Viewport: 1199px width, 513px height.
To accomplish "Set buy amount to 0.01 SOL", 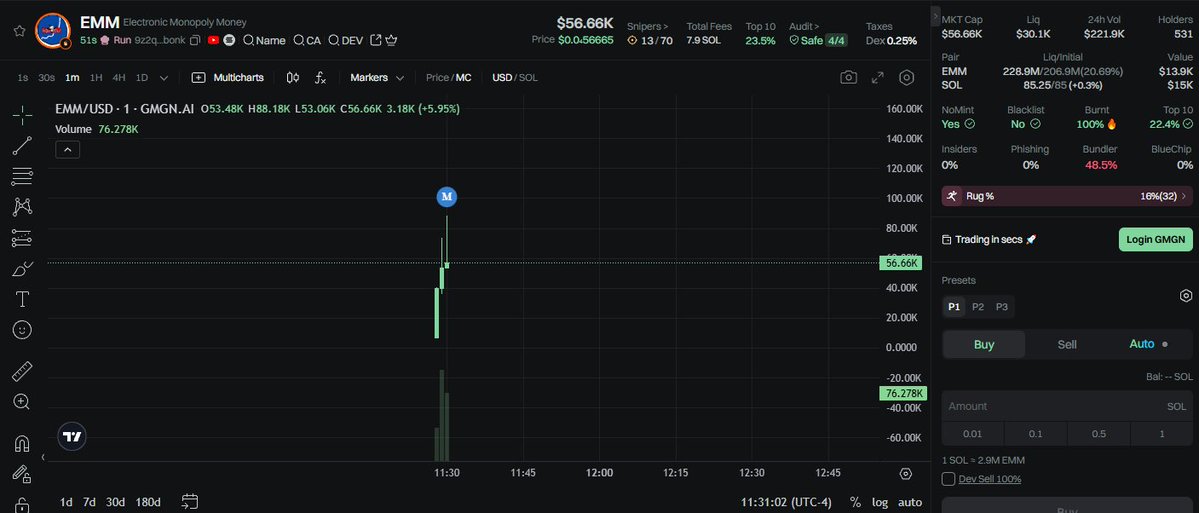I will click(x=973, y=433).
